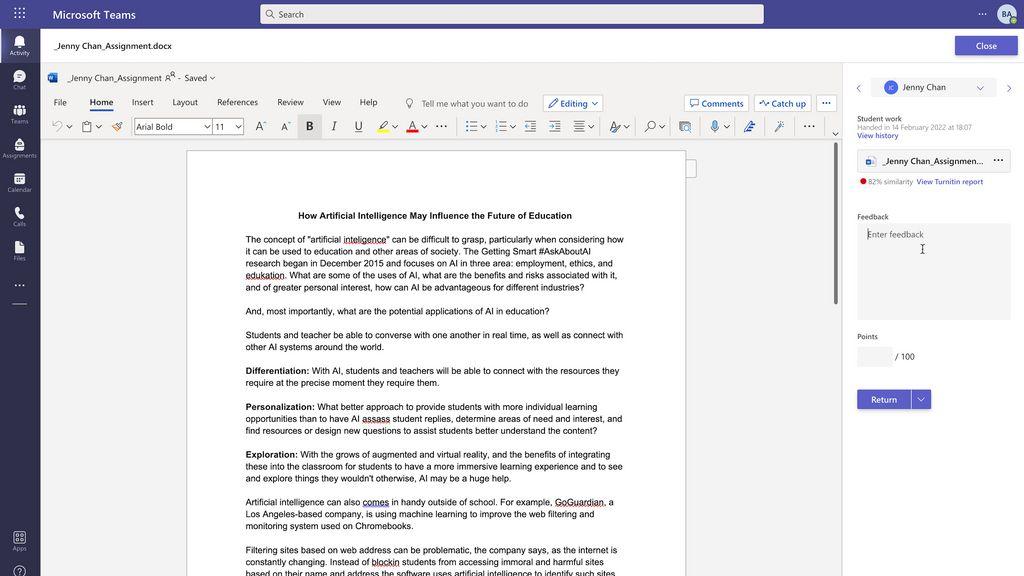Open View Turnitin report link
This screenshot has height=576, width=1024.
(x=949, y=182)
